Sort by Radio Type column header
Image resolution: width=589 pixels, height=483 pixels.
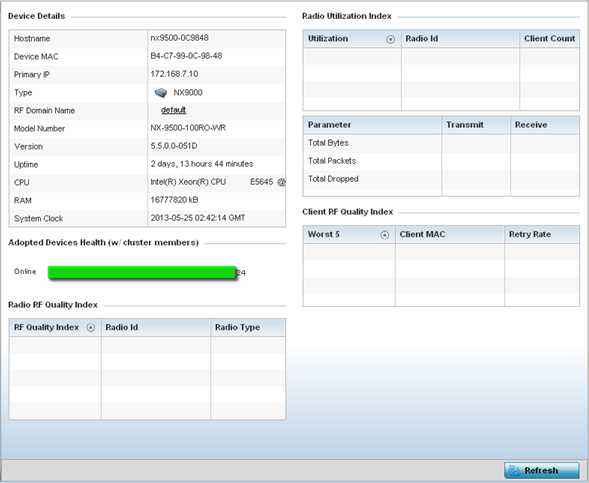[248, 328]
